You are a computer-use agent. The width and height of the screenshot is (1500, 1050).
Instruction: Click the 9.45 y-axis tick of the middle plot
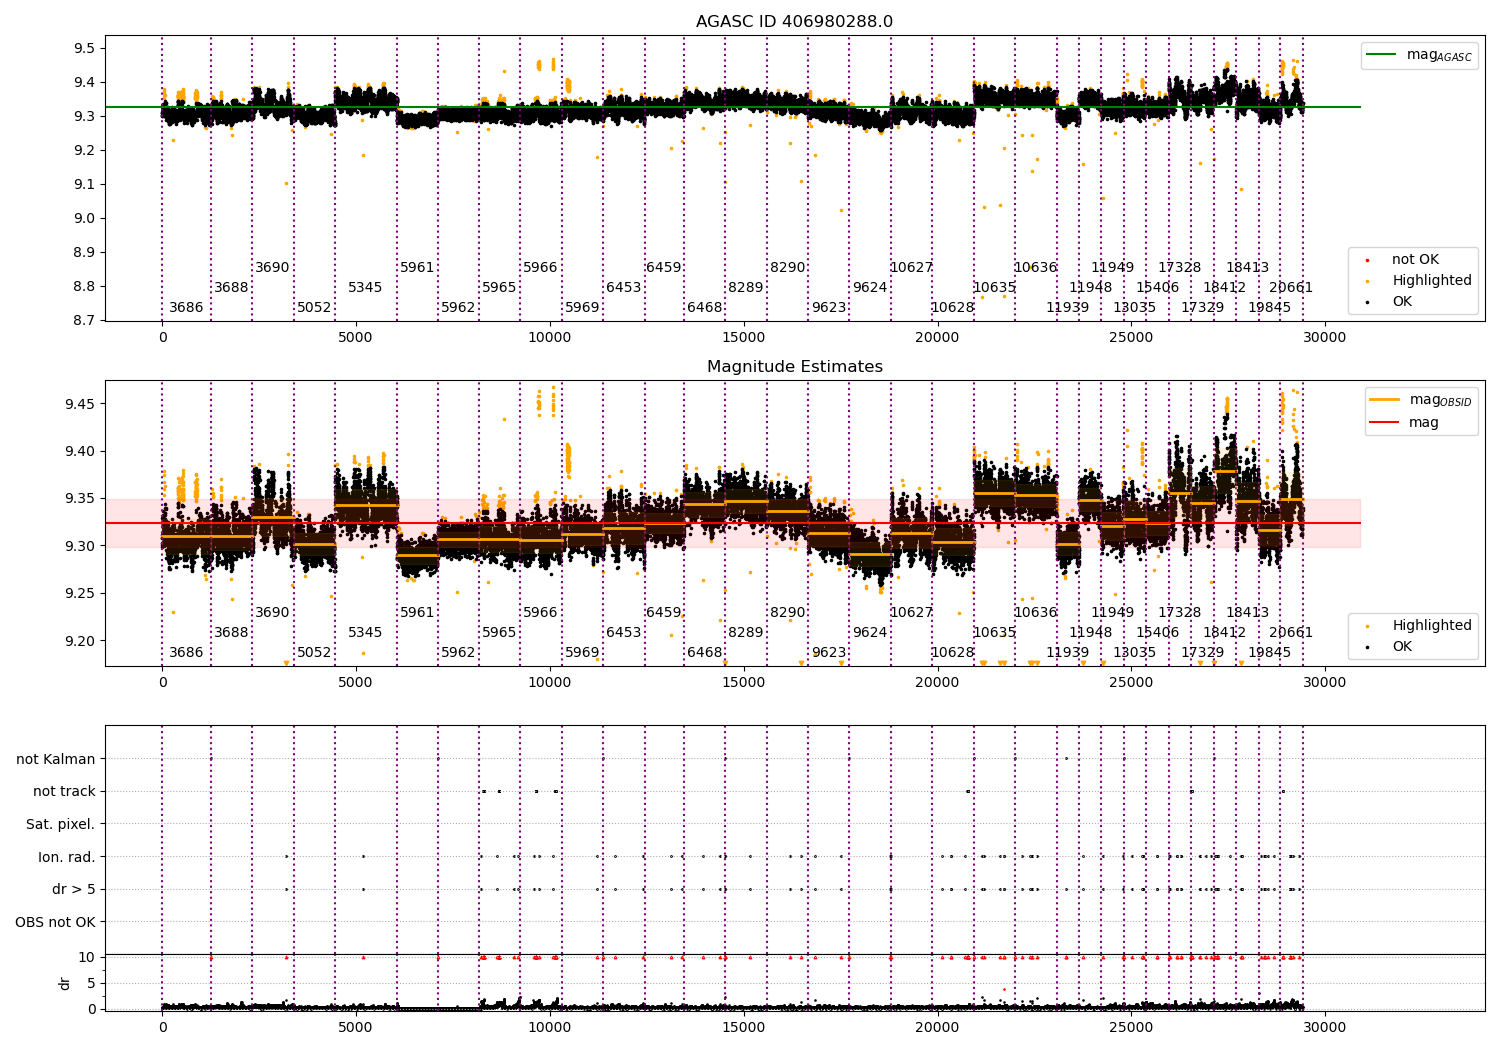point(81,405)
